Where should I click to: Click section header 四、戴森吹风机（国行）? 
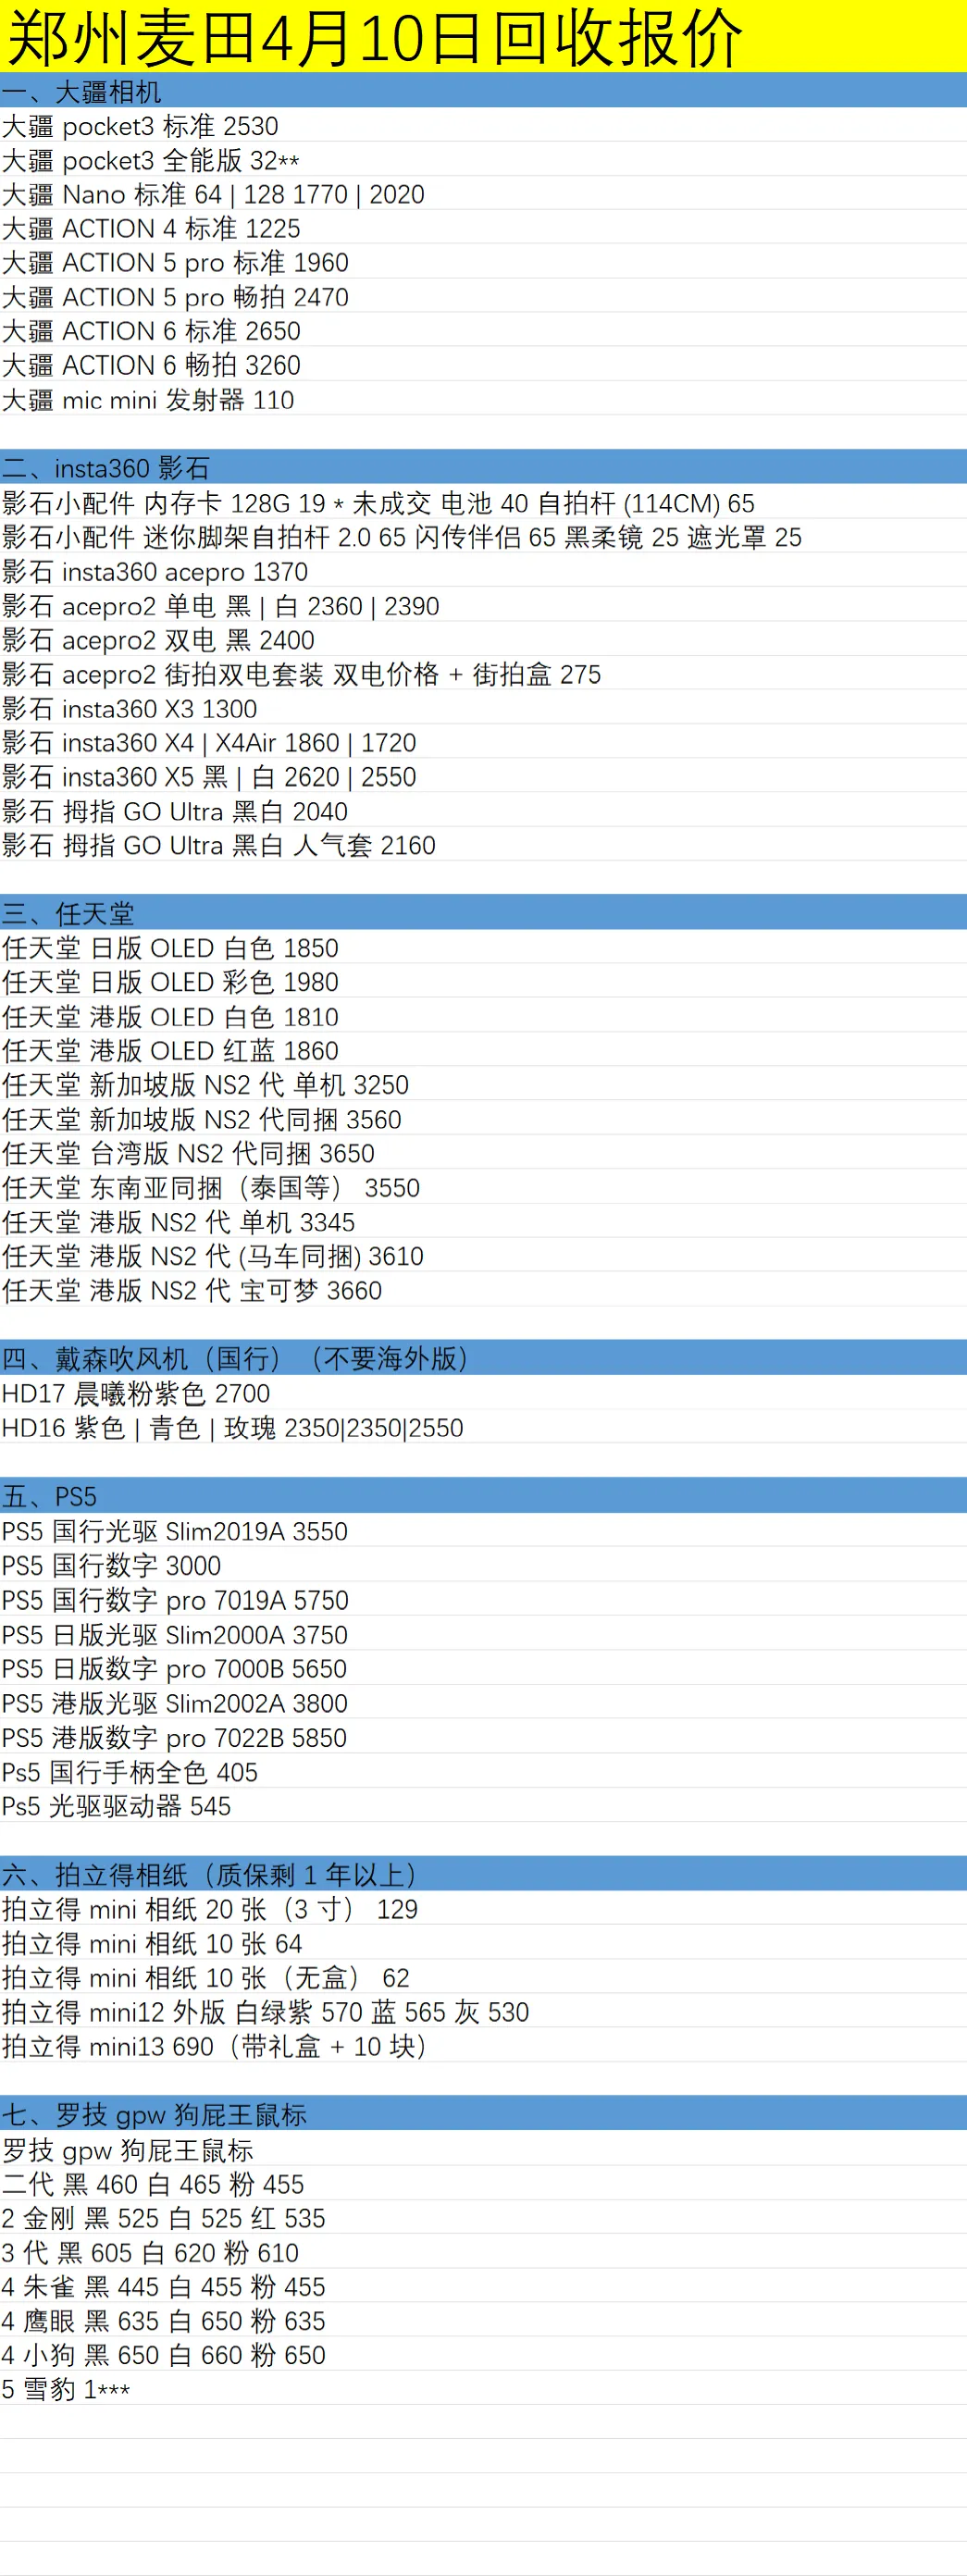483,1359
